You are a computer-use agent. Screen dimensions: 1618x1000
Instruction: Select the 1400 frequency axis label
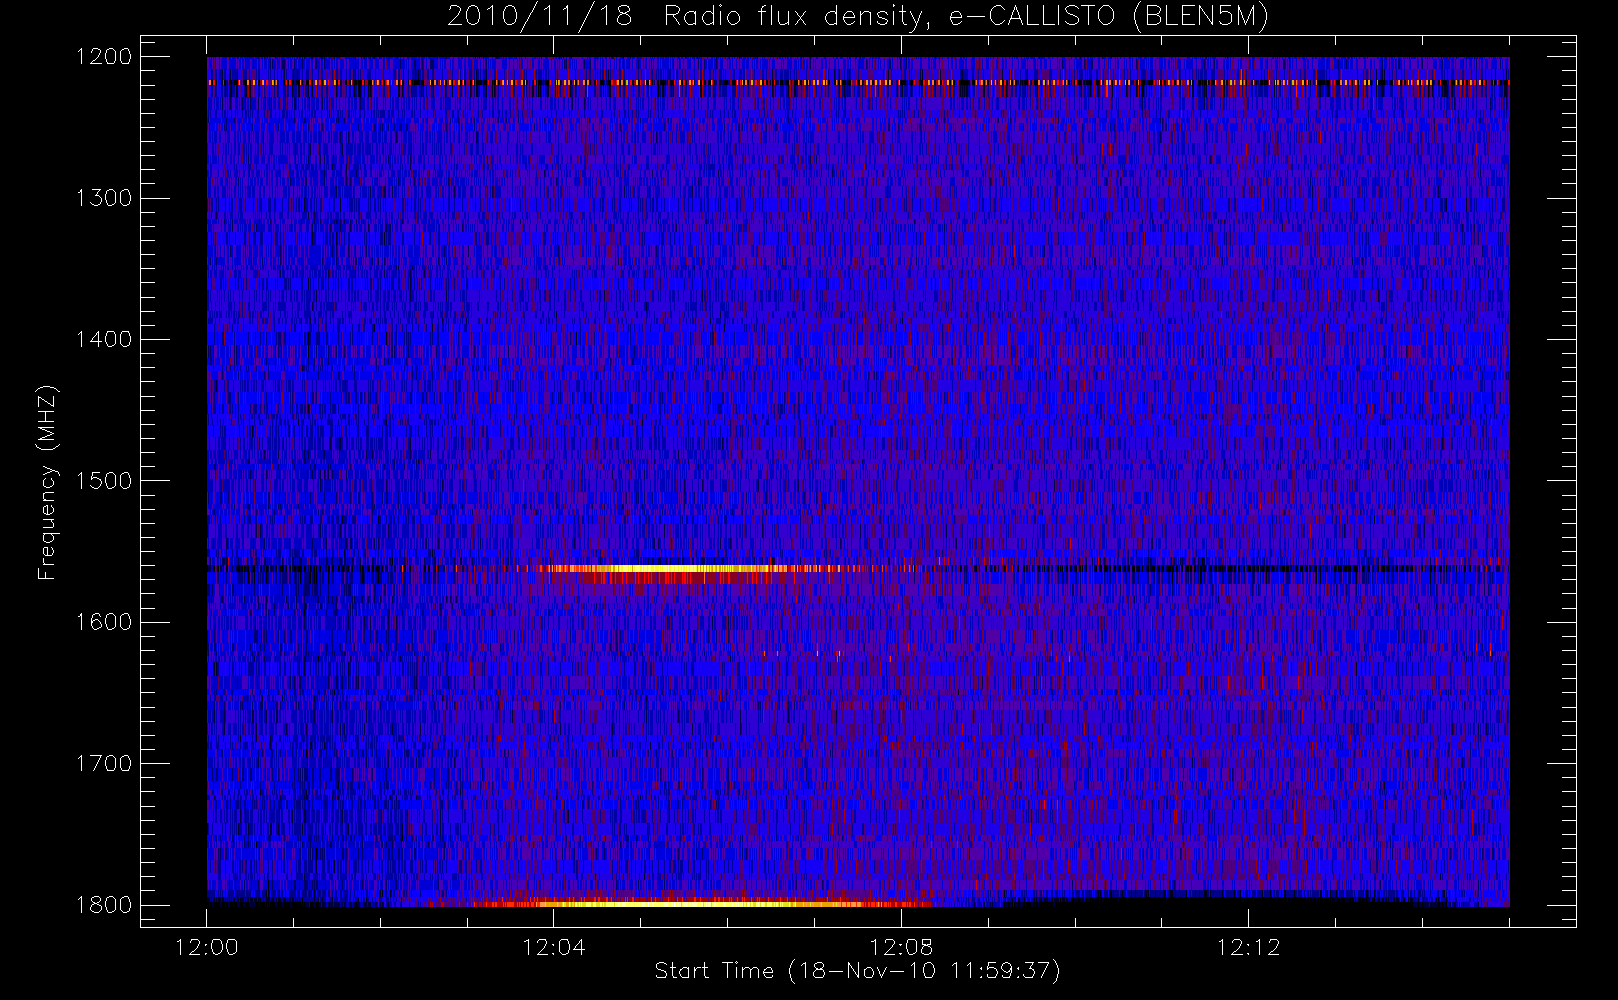(104, 339)
